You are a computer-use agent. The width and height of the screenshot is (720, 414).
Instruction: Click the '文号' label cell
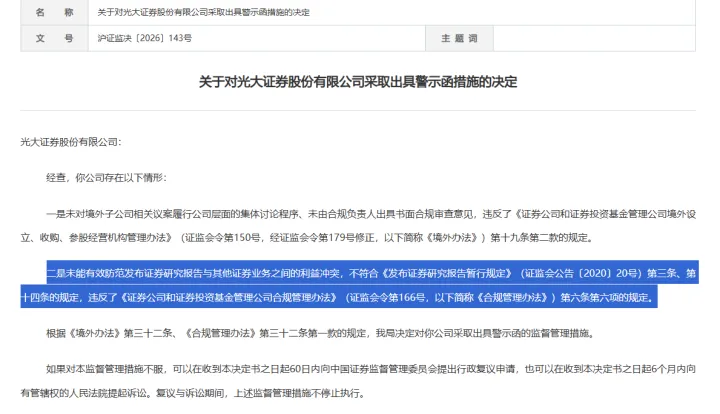[x=54, y=39]
